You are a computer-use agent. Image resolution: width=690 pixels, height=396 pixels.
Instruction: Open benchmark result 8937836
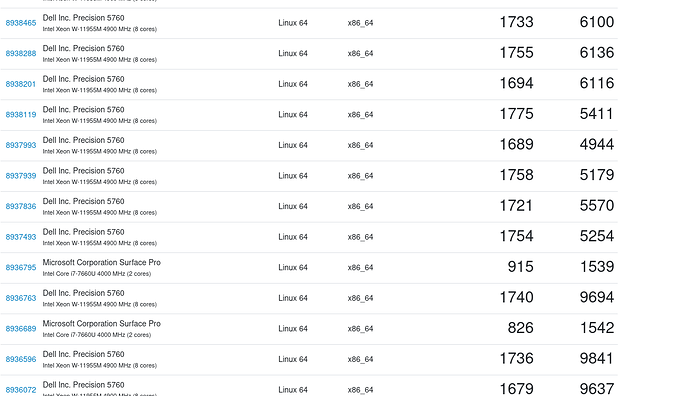[x=21, y=206]
